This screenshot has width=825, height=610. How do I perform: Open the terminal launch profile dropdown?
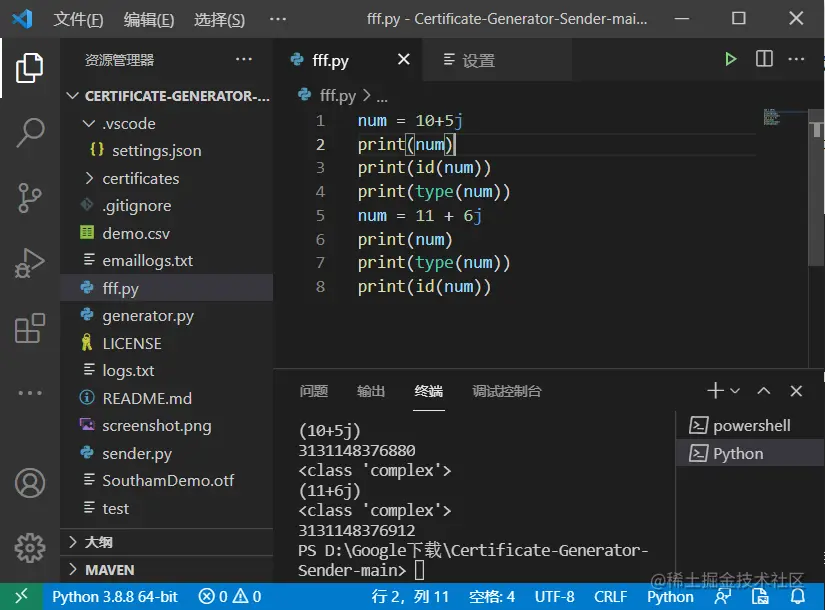[x=735, y=391]
